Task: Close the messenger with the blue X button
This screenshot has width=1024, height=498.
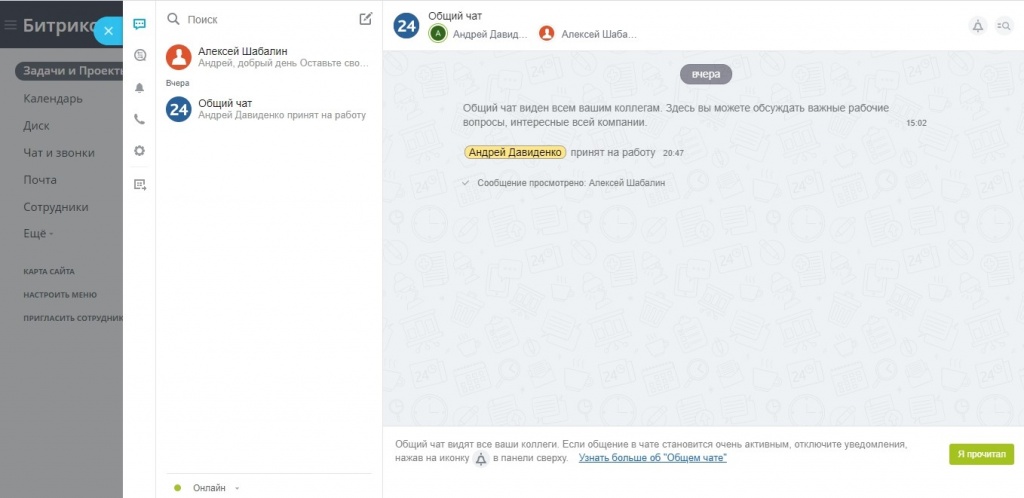Action: pos(108,31)
